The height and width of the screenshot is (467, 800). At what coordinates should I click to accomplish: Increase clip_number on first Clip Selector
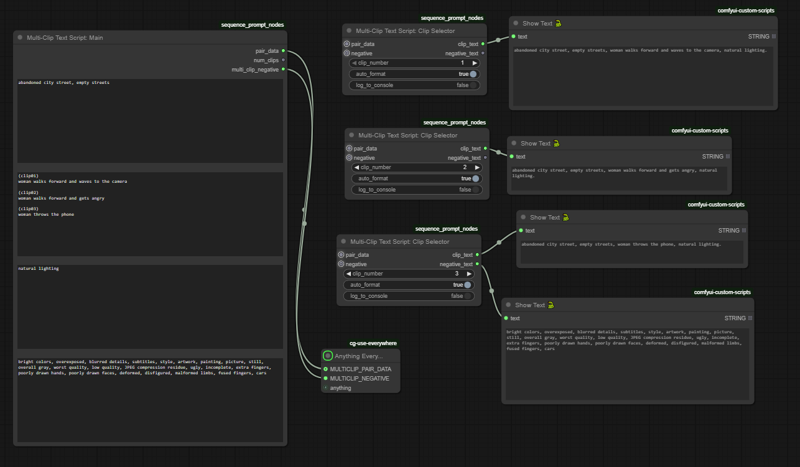[x=474, y=63]
